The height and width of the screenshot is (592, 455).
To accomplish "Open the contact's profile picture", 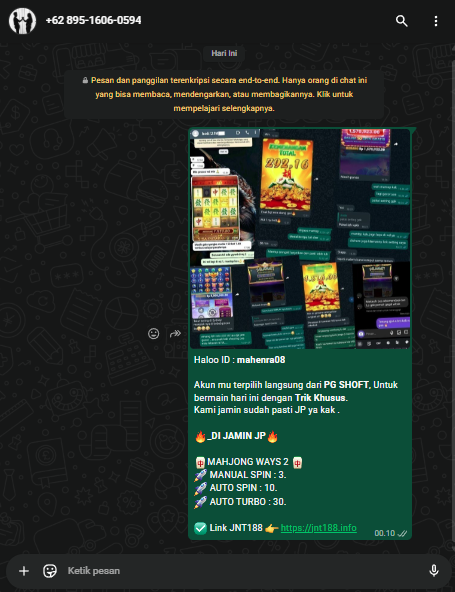I will [22, 21].
